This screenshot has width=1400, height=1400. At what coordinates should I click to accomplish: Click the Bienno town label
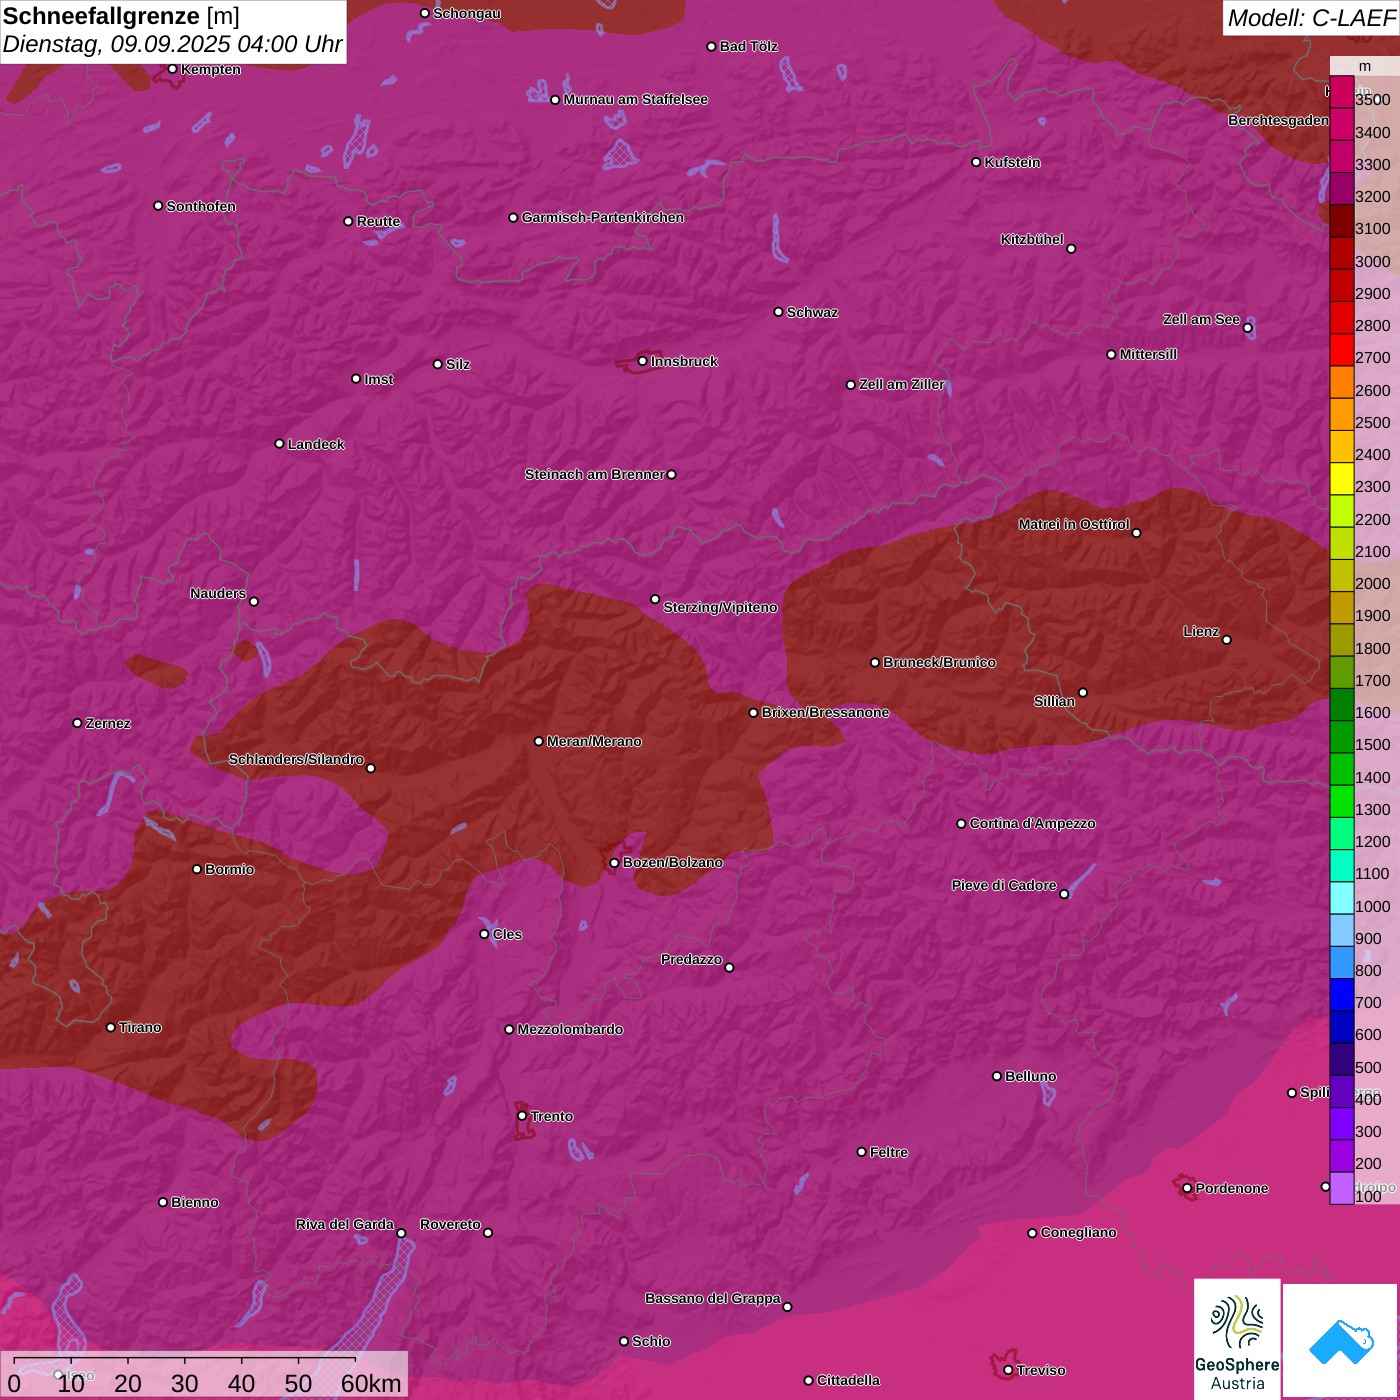point(194,1202)
